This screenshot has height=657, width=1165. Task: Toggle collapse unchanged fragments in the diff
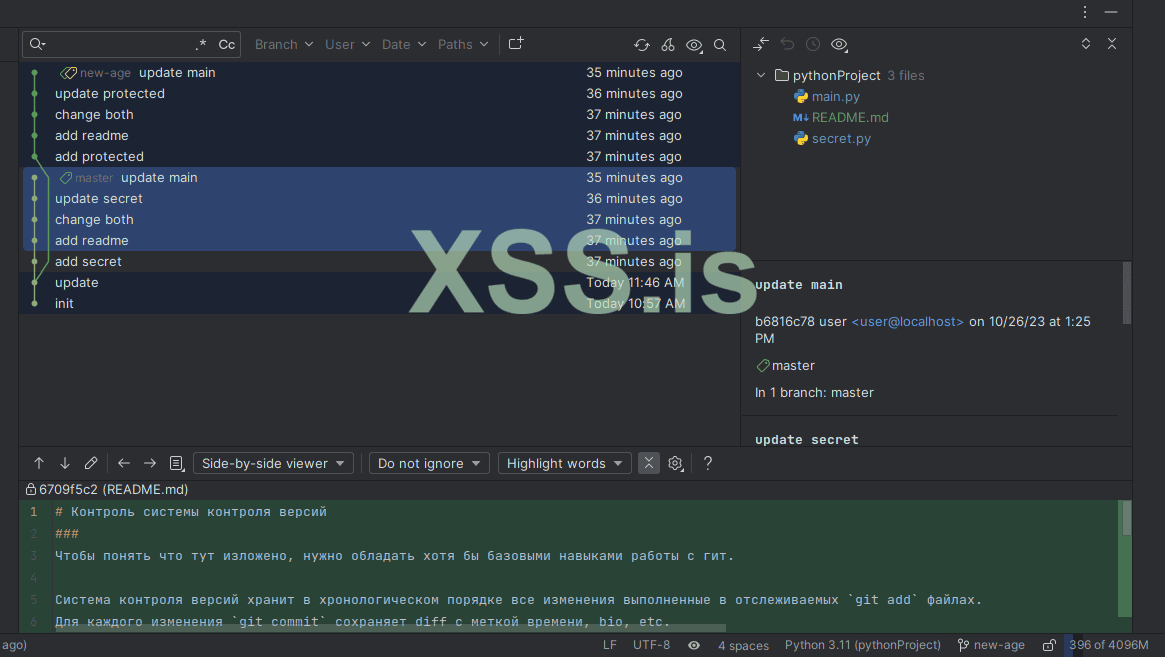click(x=648, y=463)
